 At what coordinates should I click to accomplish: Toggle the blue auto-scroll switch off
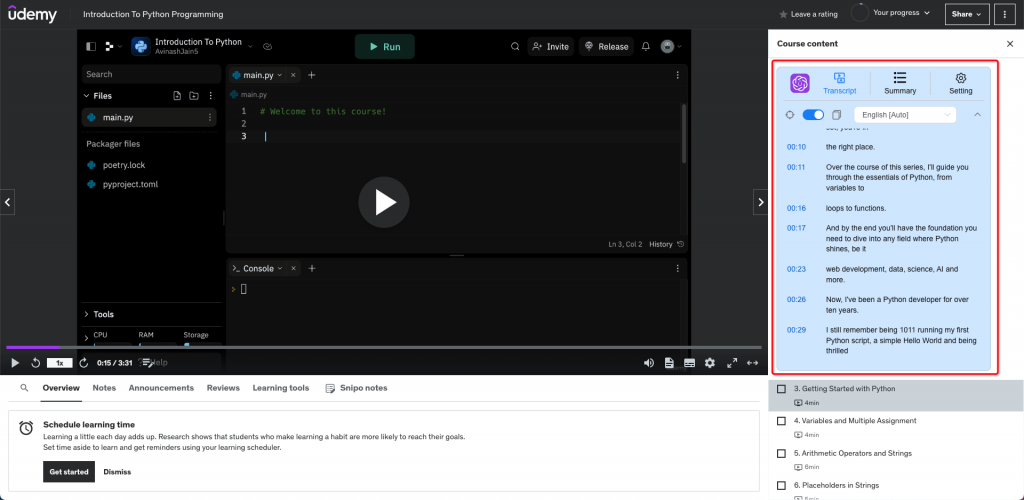(x=813, y=115)
